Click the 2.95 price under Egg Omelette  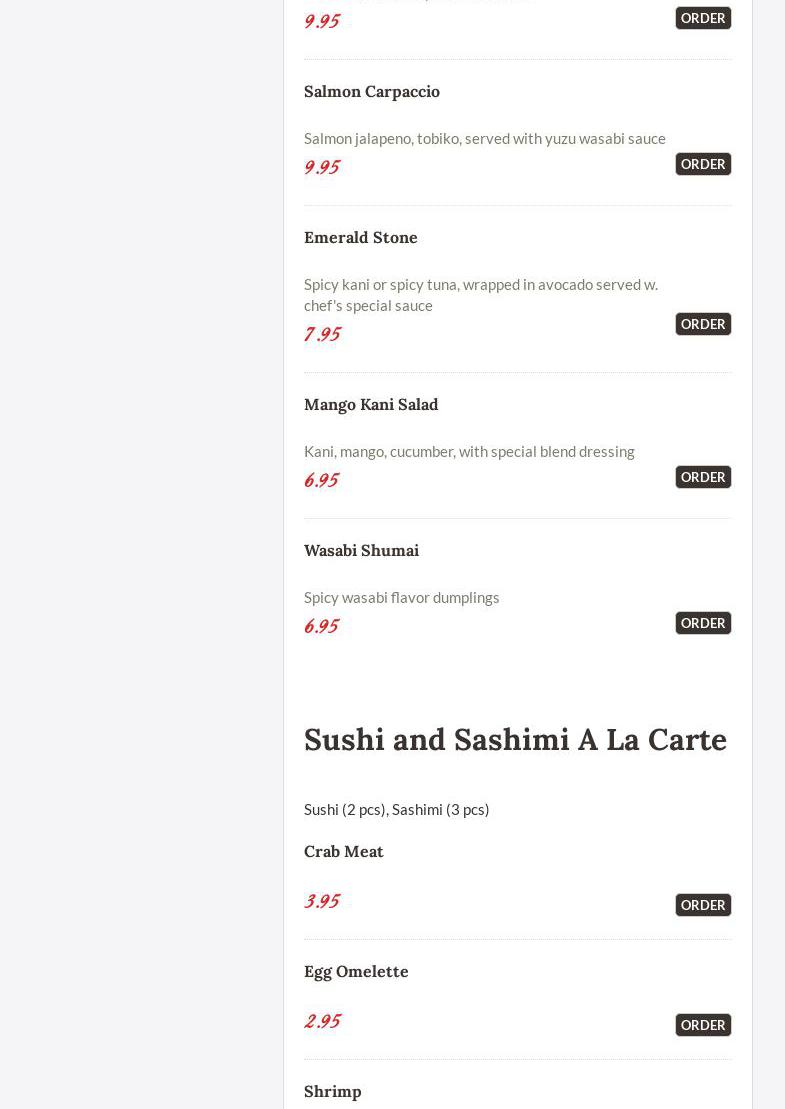tap(322, 1021)
